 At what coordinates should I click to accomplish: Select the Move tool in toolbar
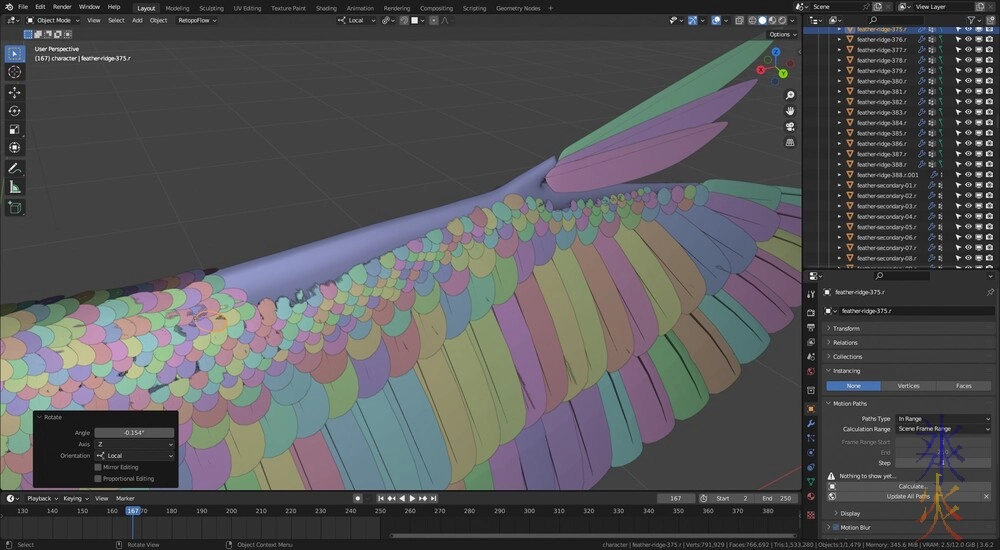[15, 92]
